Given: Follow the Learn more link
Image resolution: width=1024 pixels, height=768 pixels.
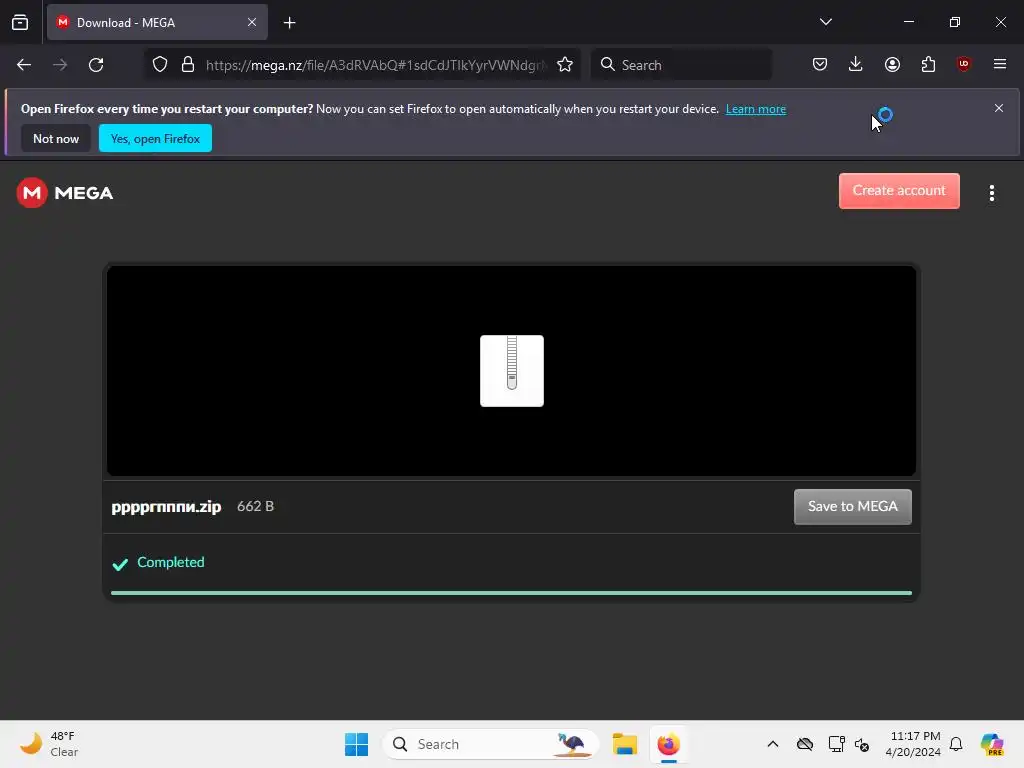Looking at the screenshot, I should (756, 109).
